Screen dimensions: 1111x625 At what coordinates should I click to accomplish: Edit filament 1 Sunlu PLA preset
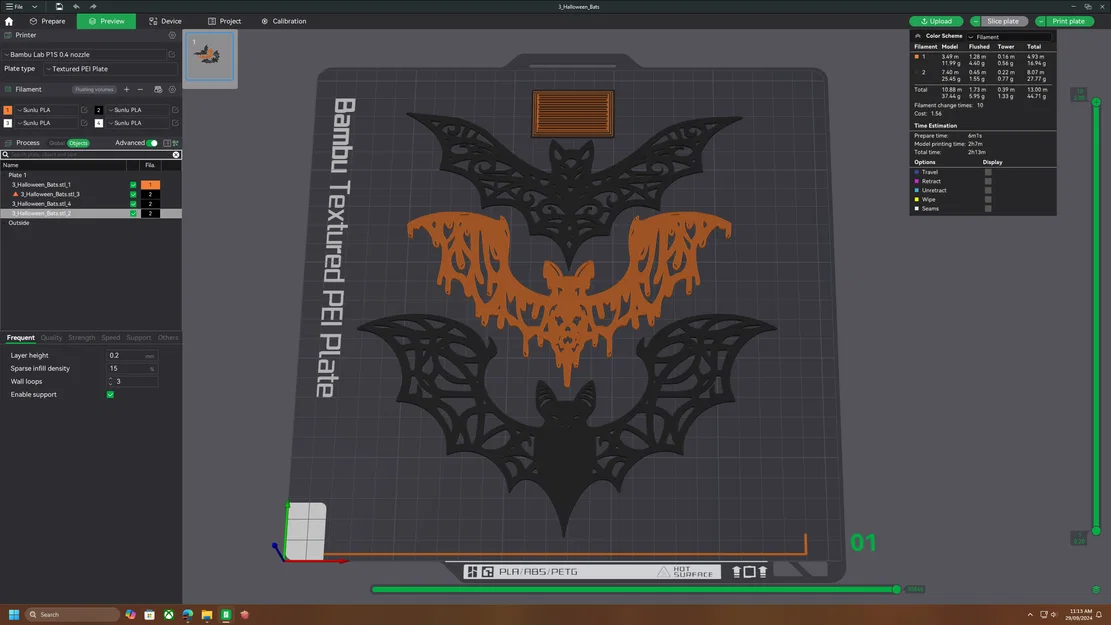click(84, 110)
